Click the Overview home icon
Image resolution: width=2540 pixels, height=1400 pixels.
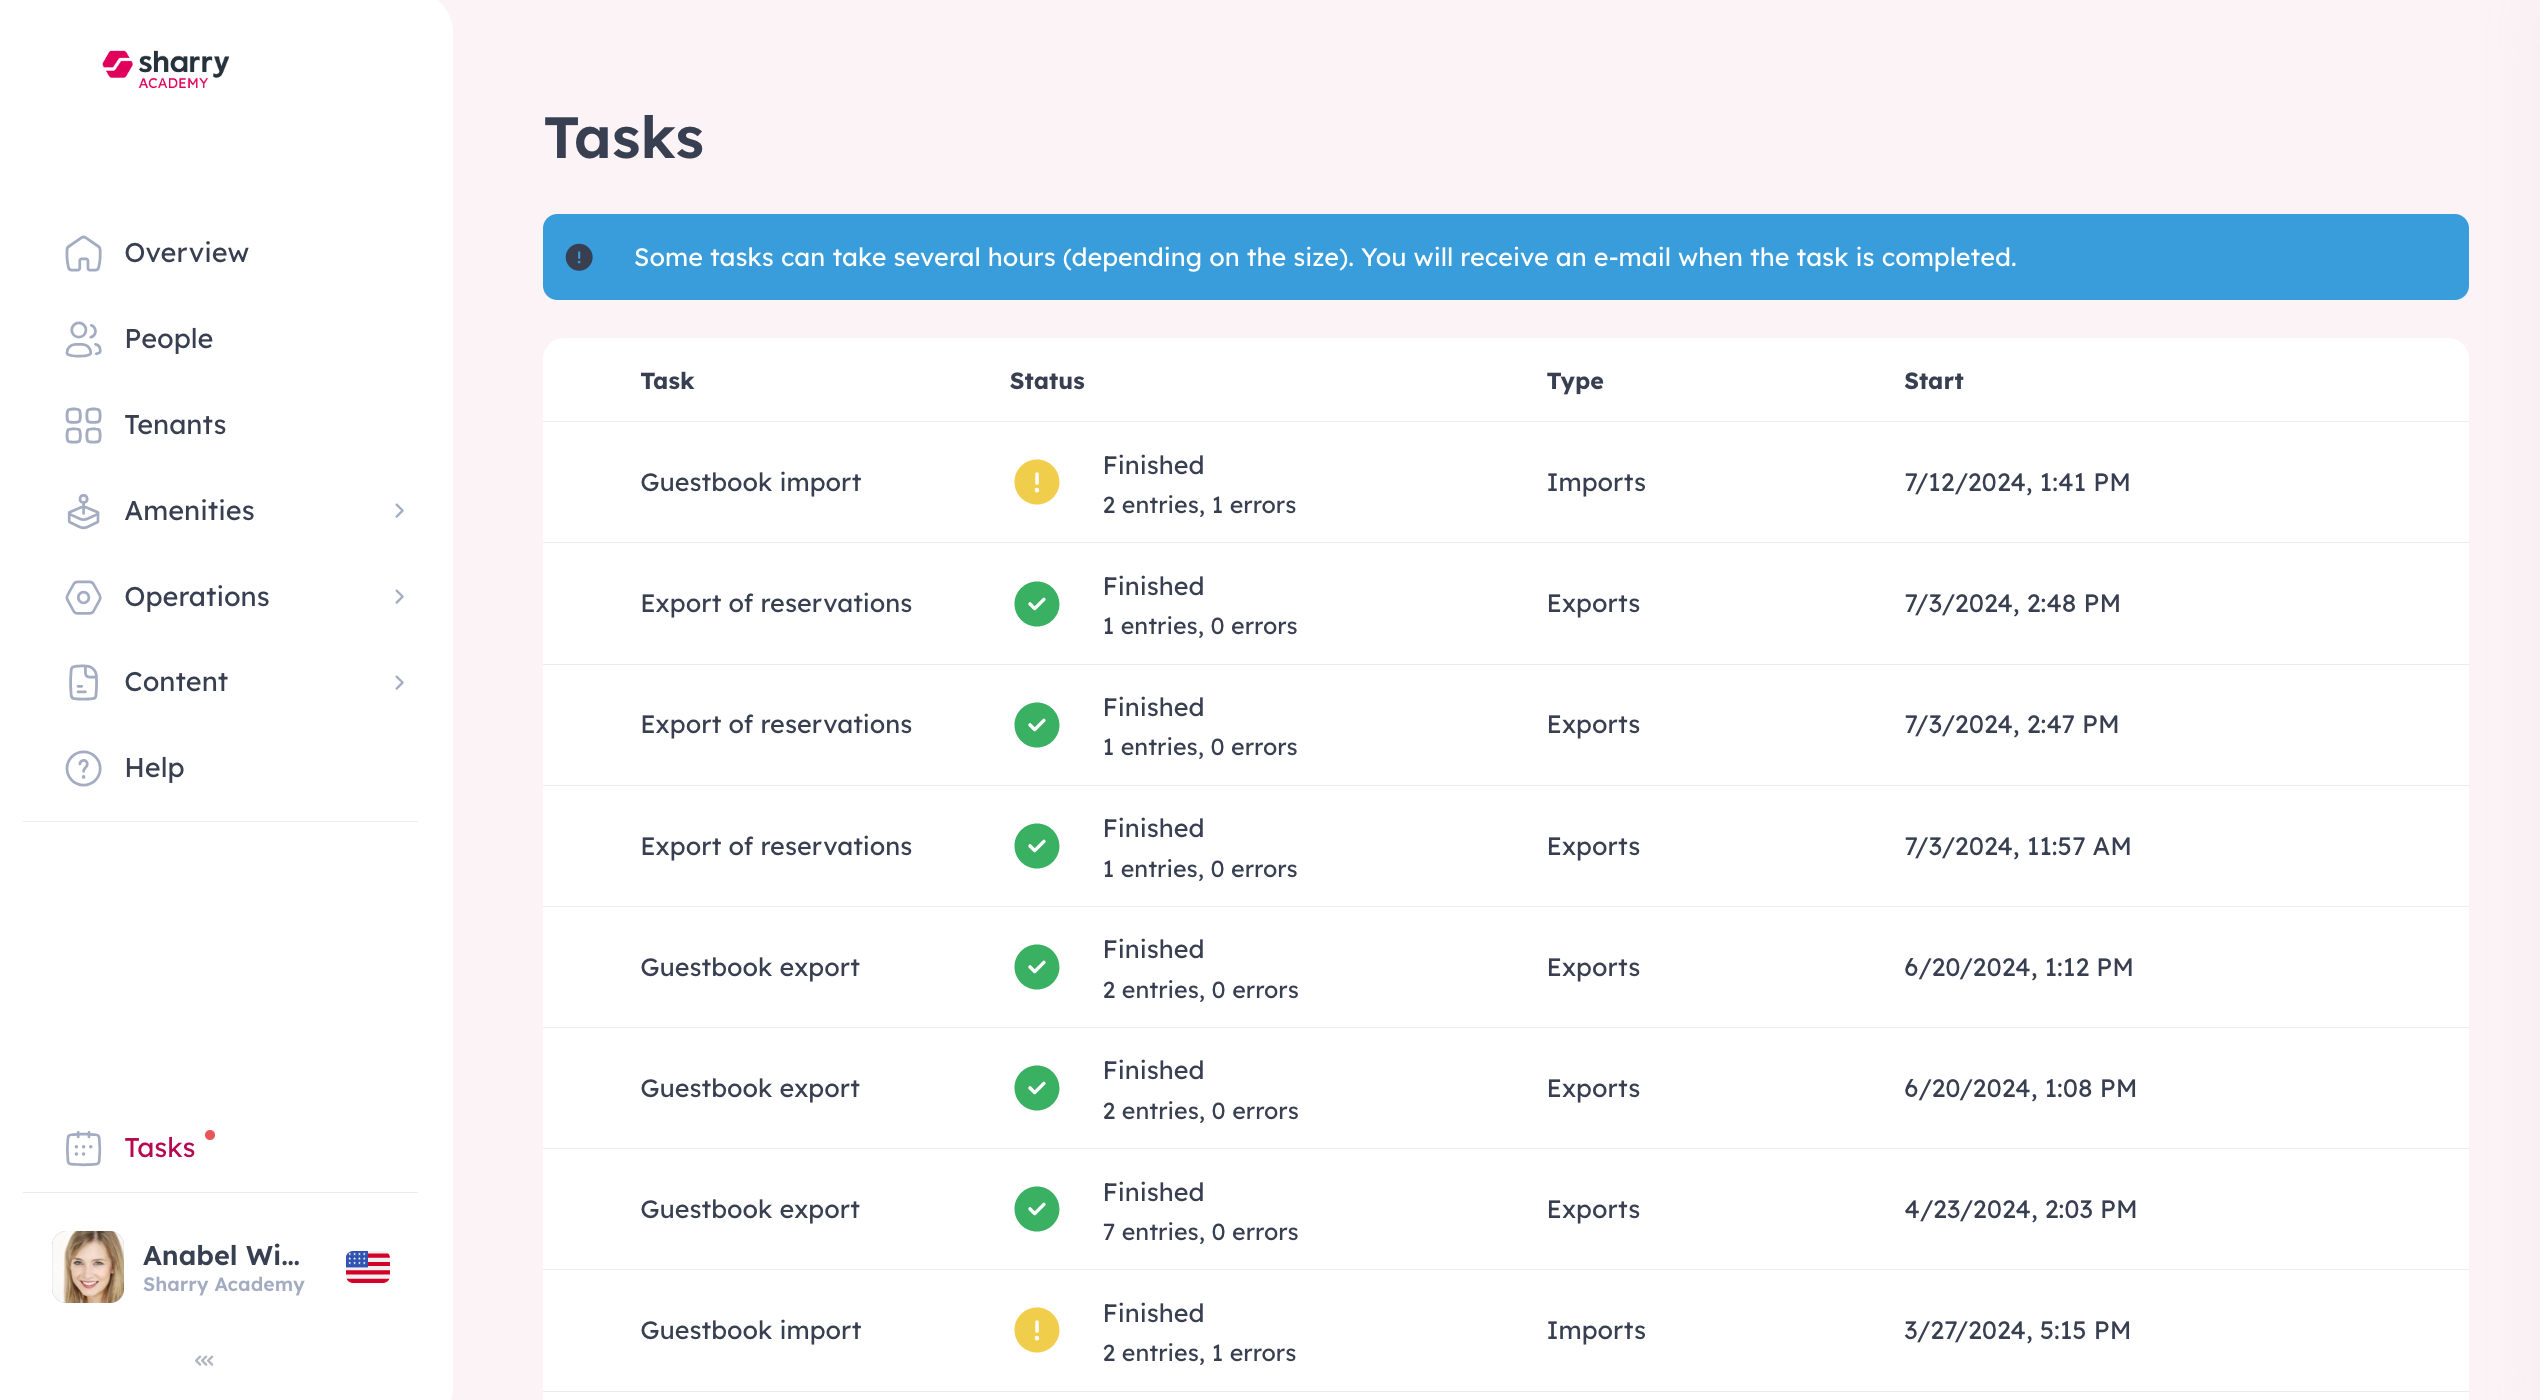click(83, 254)
